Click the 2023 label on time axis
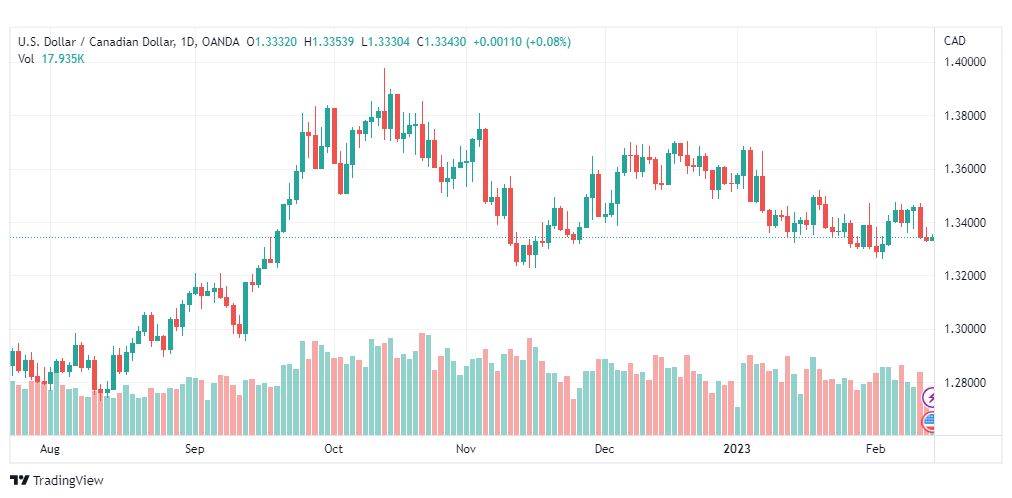The image size is (1012, 498). [x=736, y=449]
